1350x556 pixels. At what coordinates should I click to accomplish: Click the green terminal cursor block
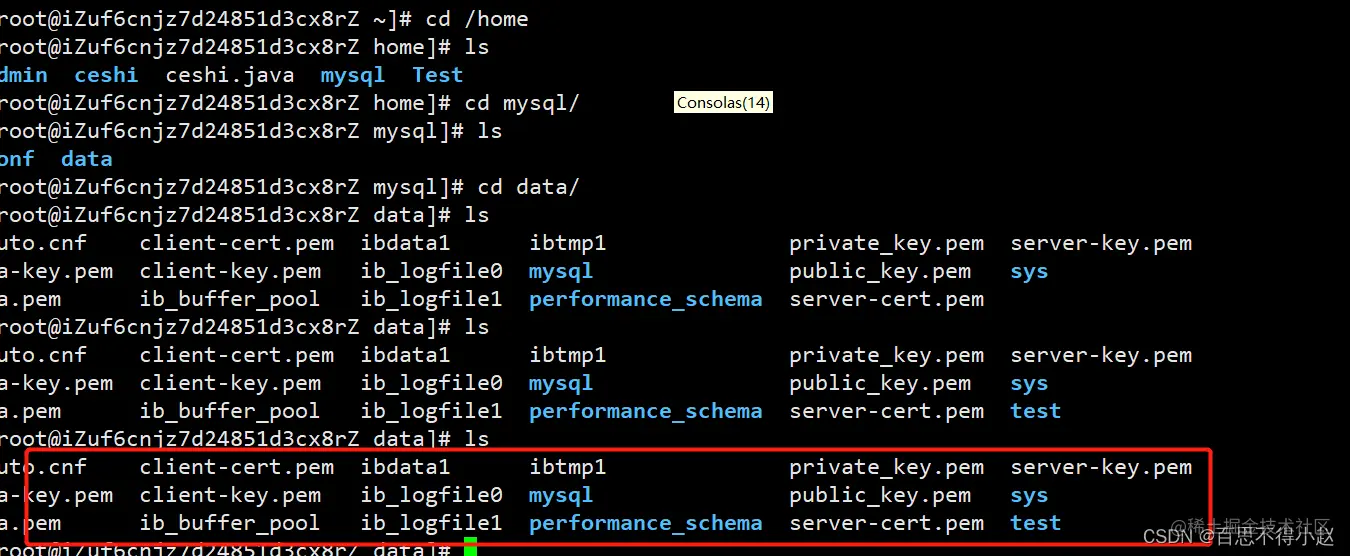point(470,547)
